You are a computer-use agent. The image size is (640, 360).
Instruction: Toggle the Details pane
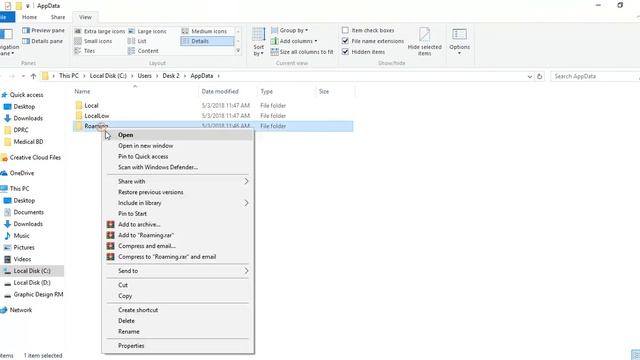tap(42, 41)
